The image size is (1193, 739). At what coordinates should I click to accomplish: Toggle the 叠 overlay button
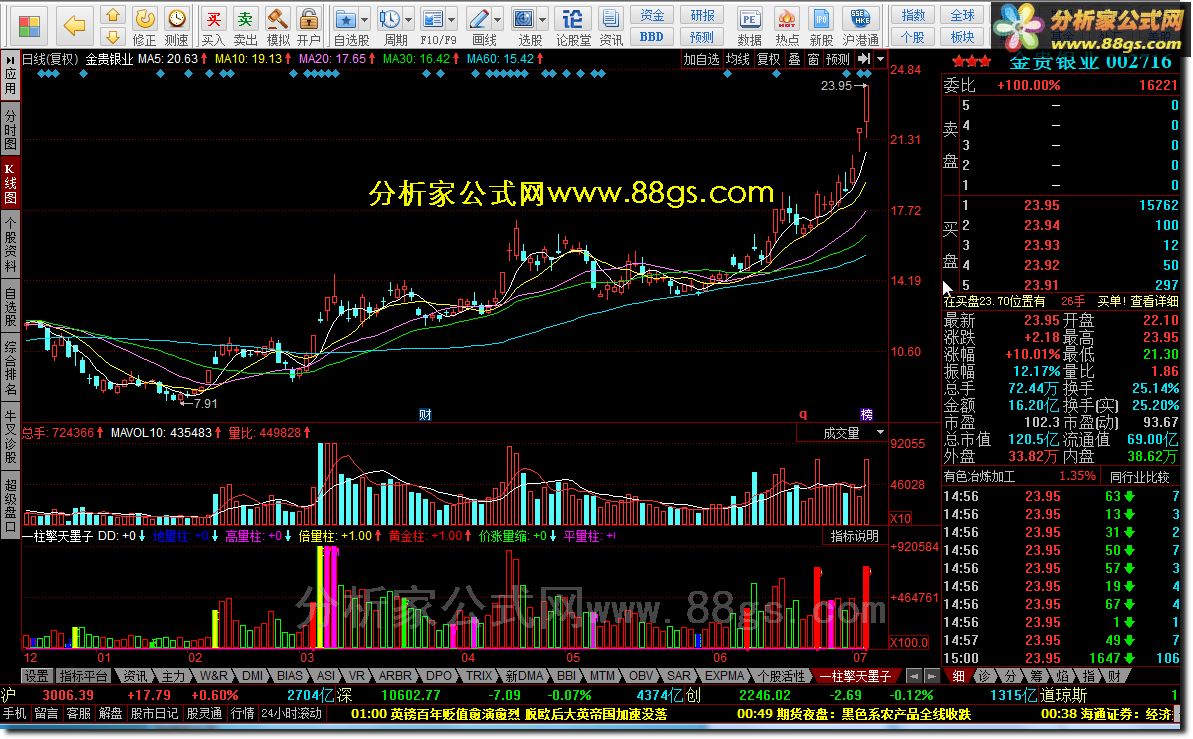794,59
